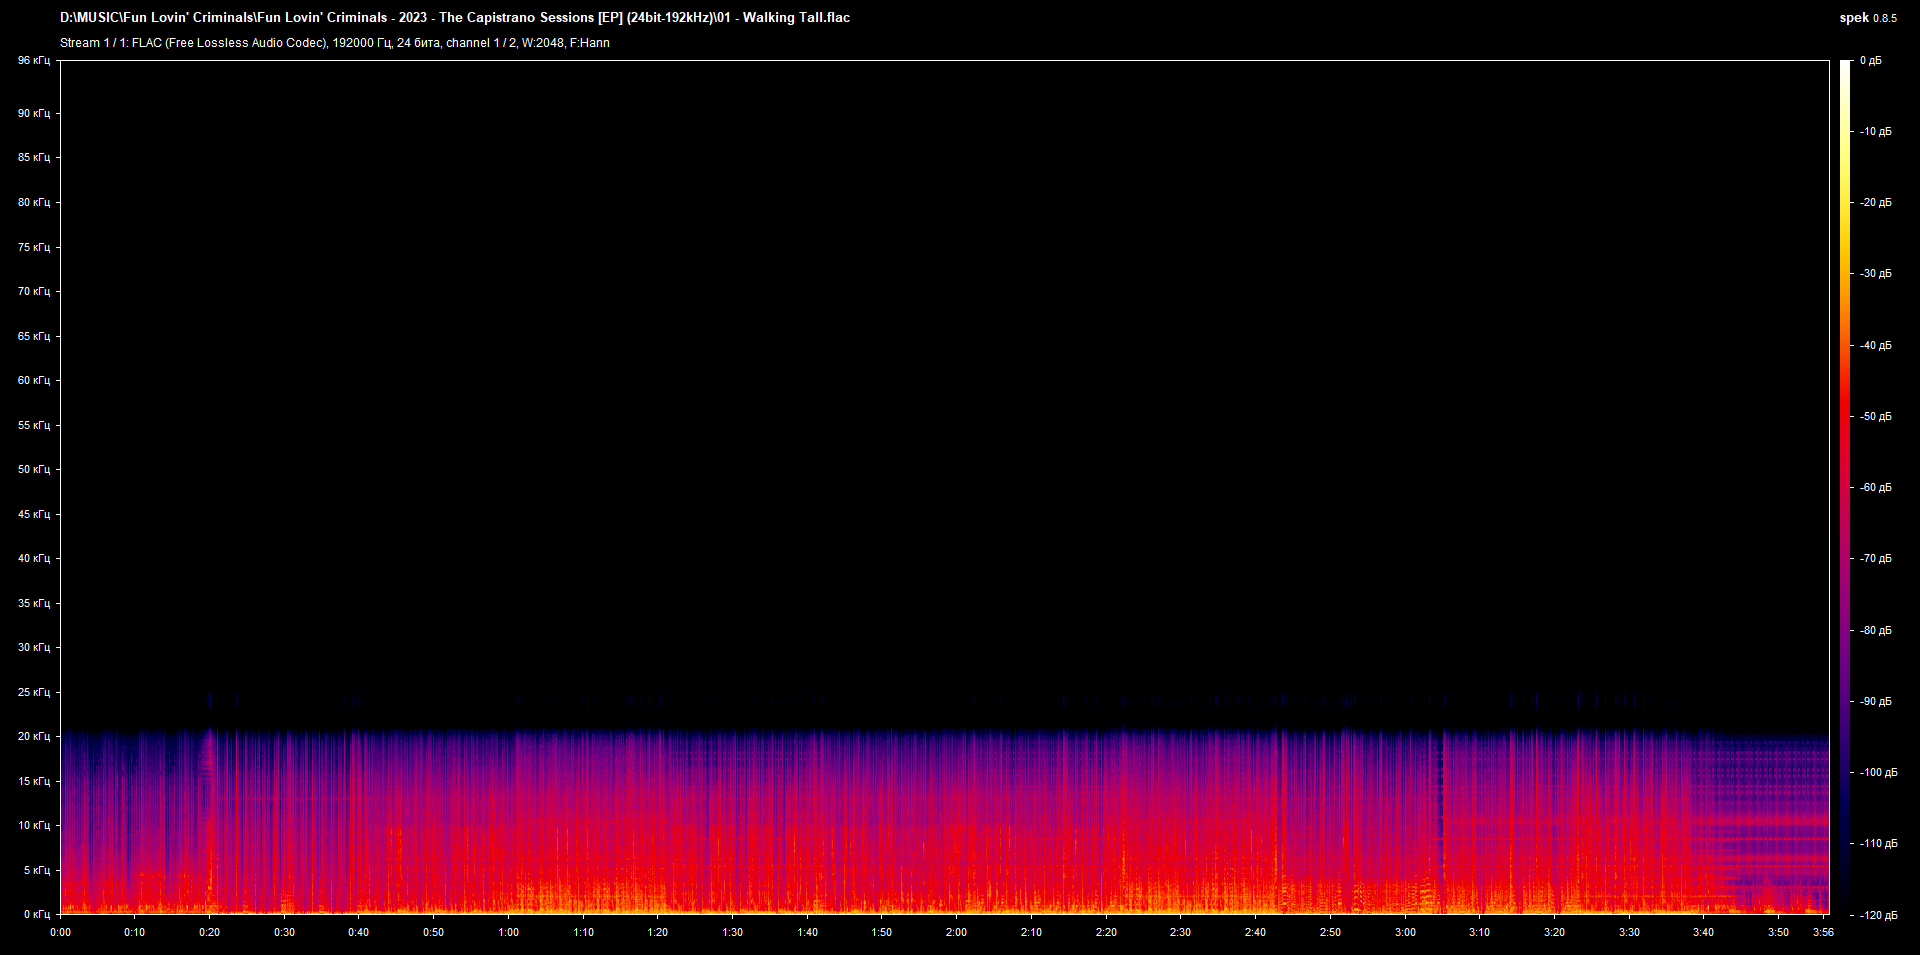Click the -60 дБ level label

(1875, 487)
